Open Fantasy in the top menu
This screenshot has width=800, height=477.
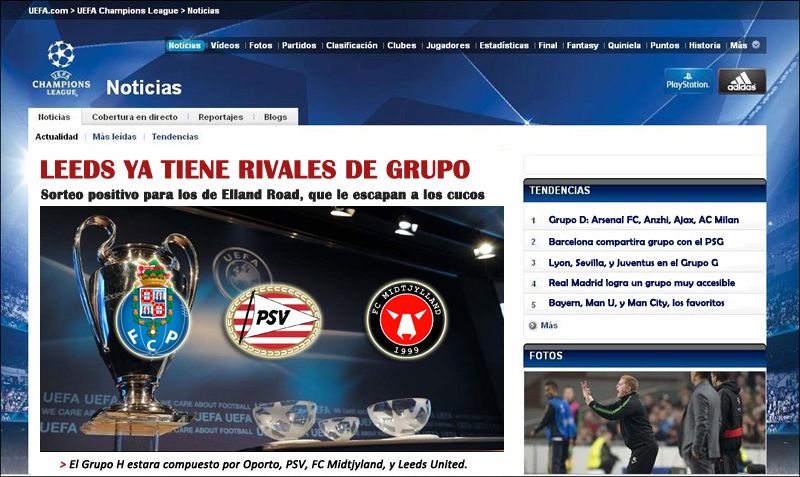(x=583, y=45)
